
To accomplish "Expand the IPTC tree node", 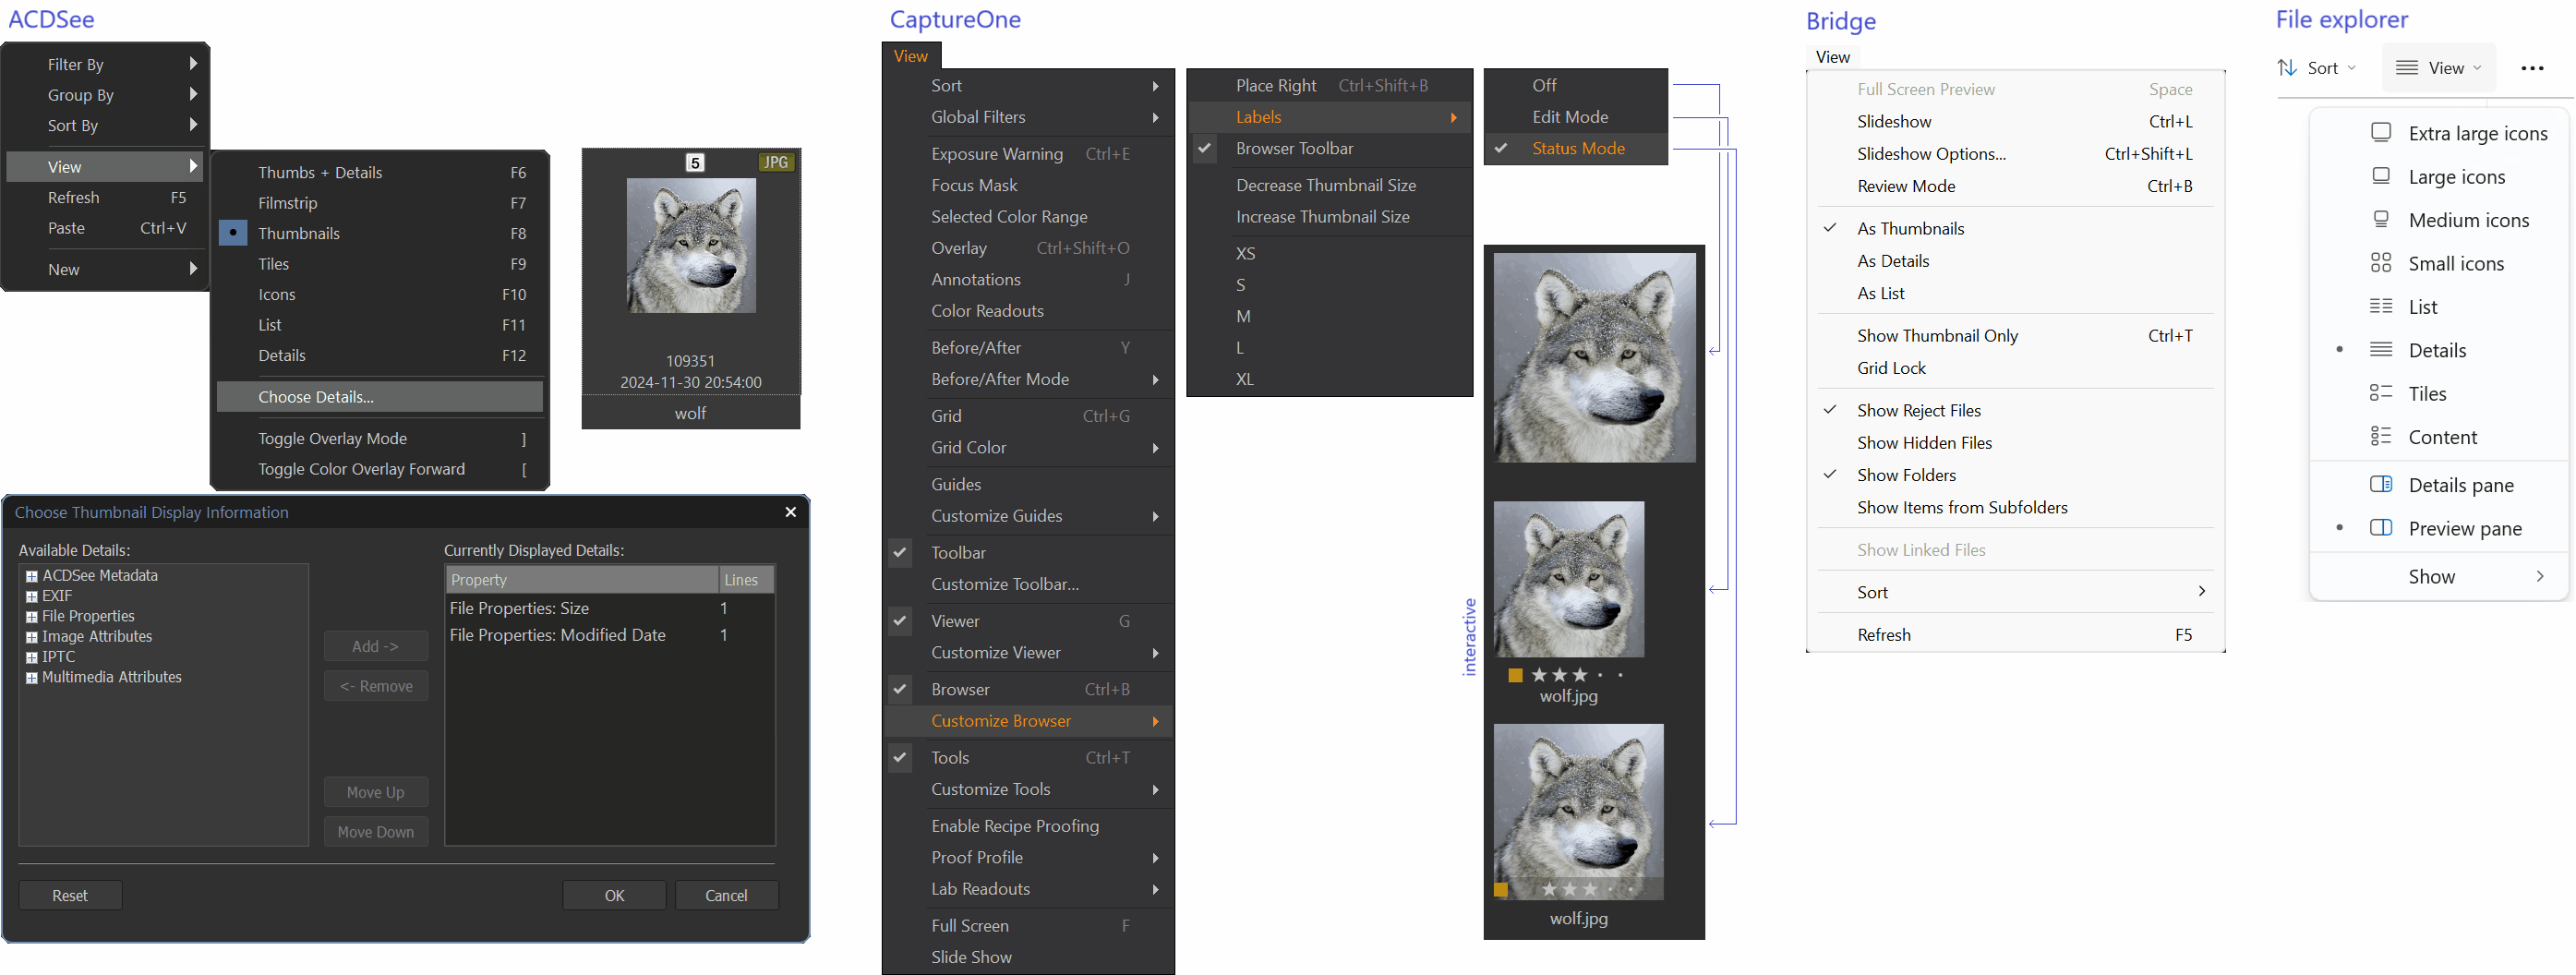I will [32, 657].
